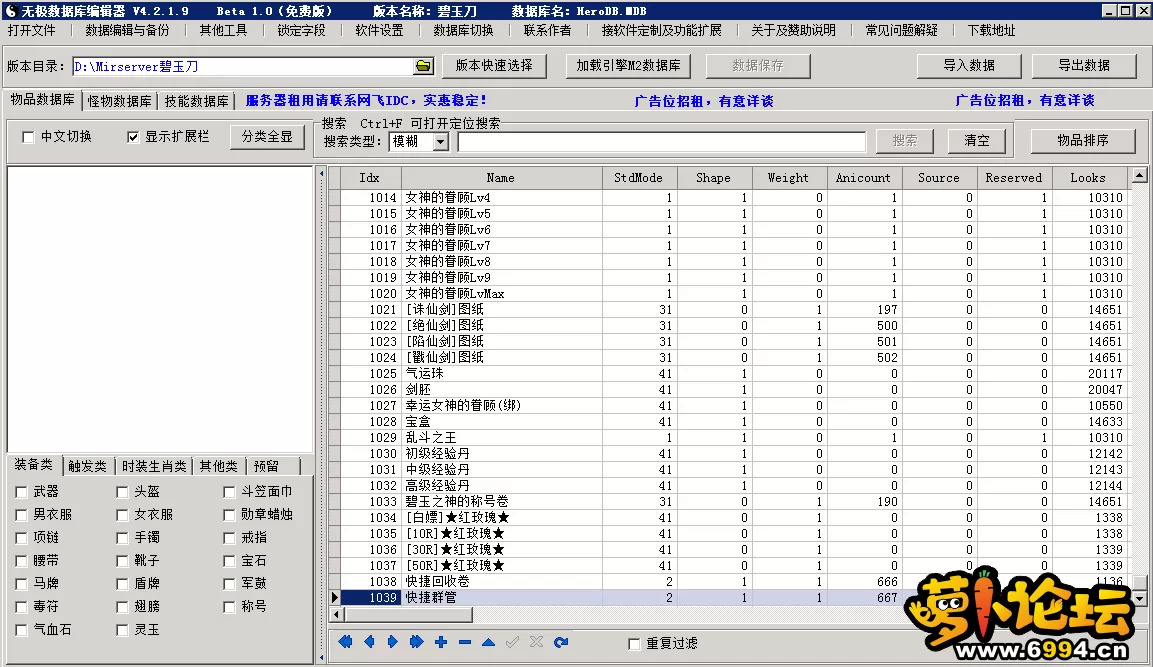Select the row 气运珠
Viewport: 1153px width, 667px height.
[x=727, y=374]
